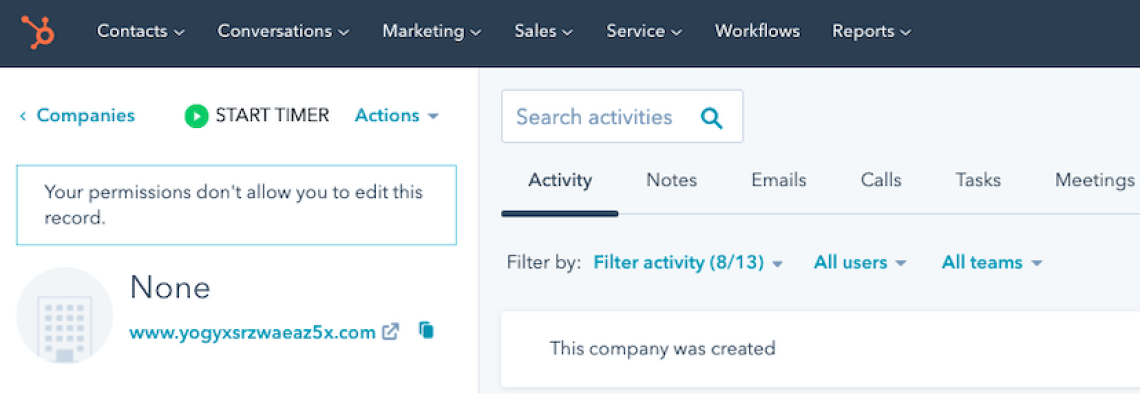Expand the Conversations dropdown menu
Screen dimensions: 1140x394
pos(284,32)
